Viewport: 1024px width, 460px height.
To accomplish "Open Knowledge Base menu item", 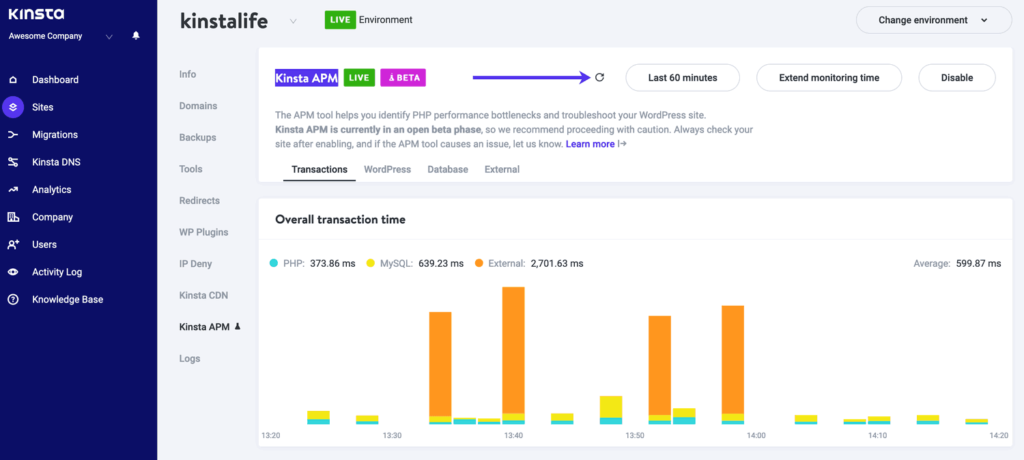I will click(67, 299).
